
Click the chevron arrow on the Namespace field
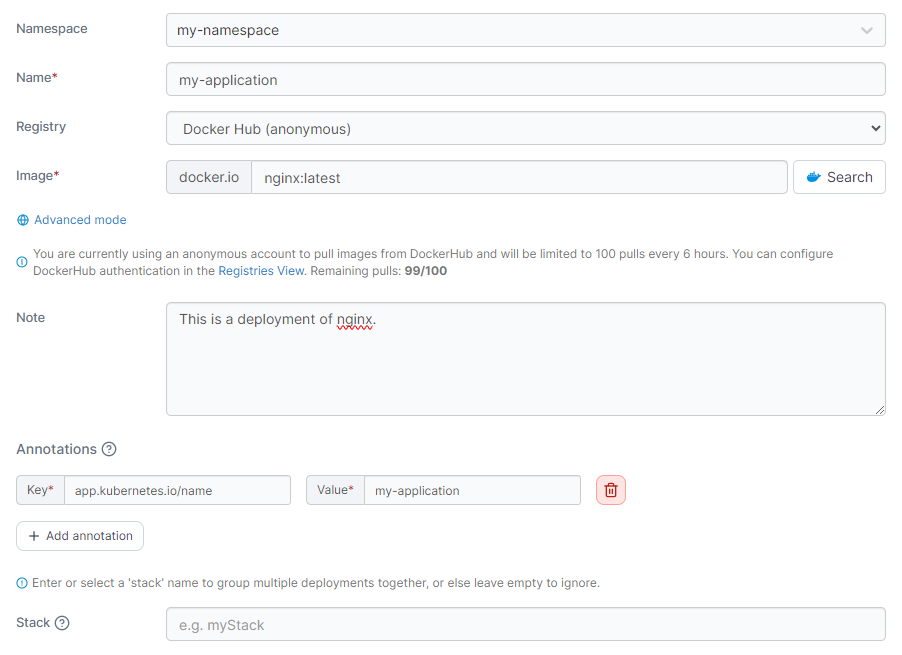click(x=866, y=30)
